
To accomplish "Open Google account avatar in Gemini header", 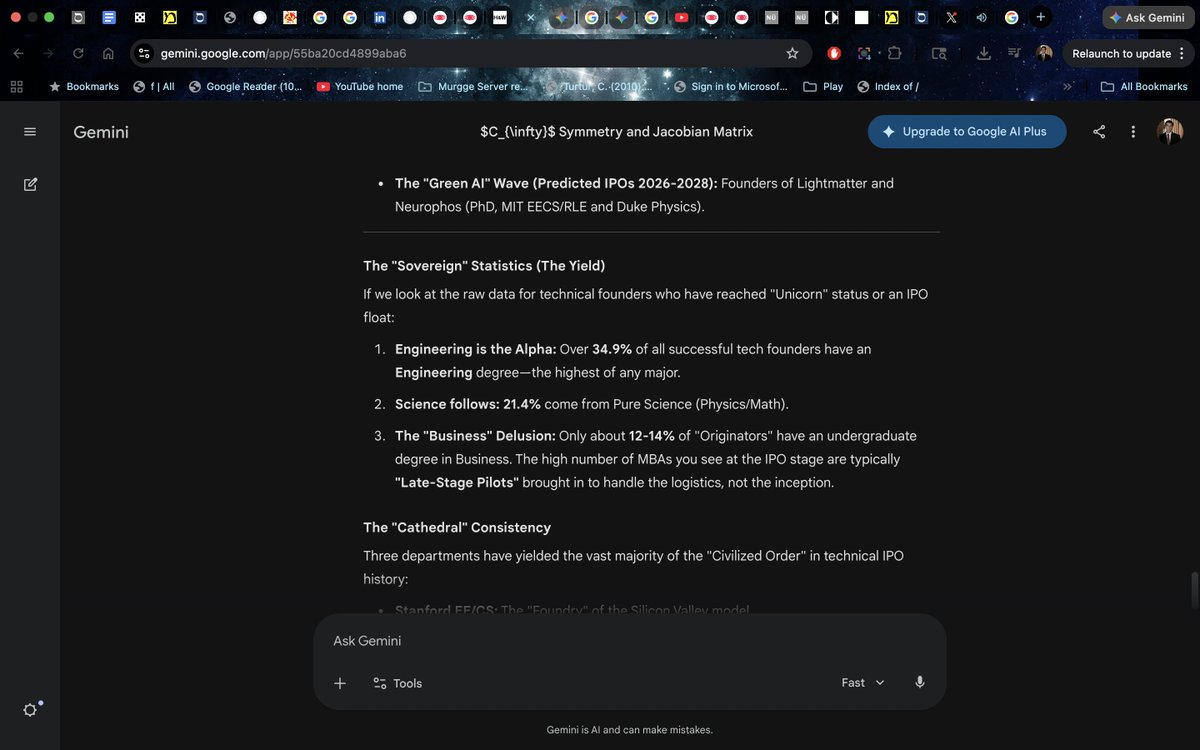I will (1170, 132).
